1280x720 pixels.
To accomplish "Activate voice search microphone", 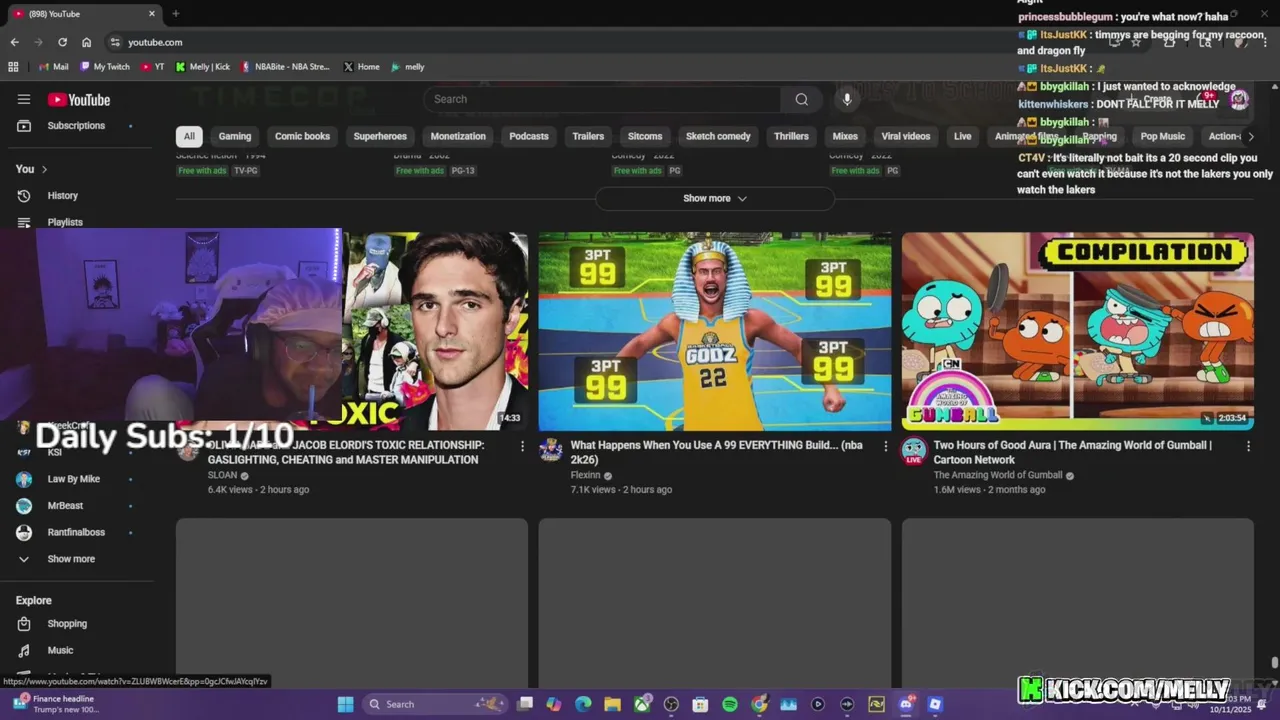I will click(x=847, y=99).
